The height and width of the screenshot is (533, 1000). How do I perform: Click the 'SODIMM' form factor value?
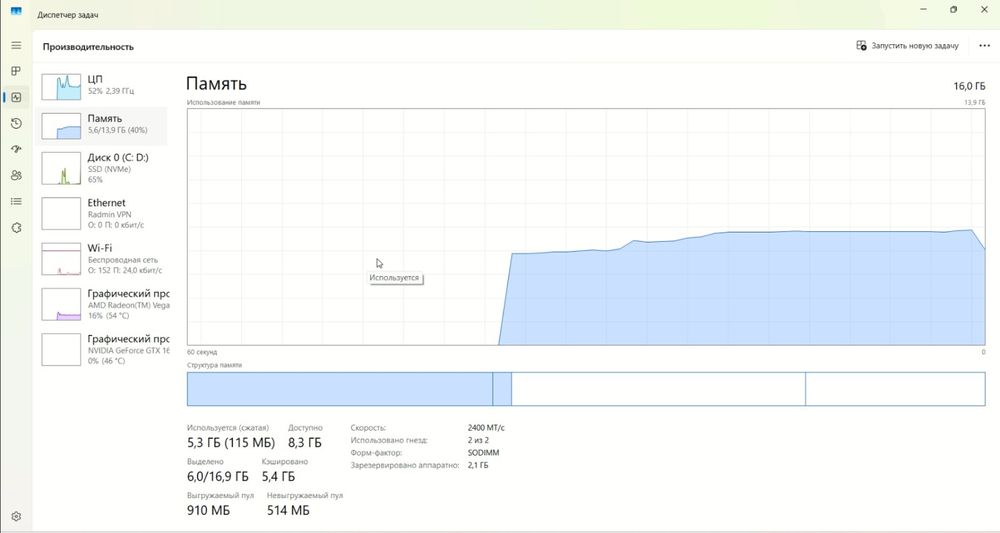tap(483, 453)
